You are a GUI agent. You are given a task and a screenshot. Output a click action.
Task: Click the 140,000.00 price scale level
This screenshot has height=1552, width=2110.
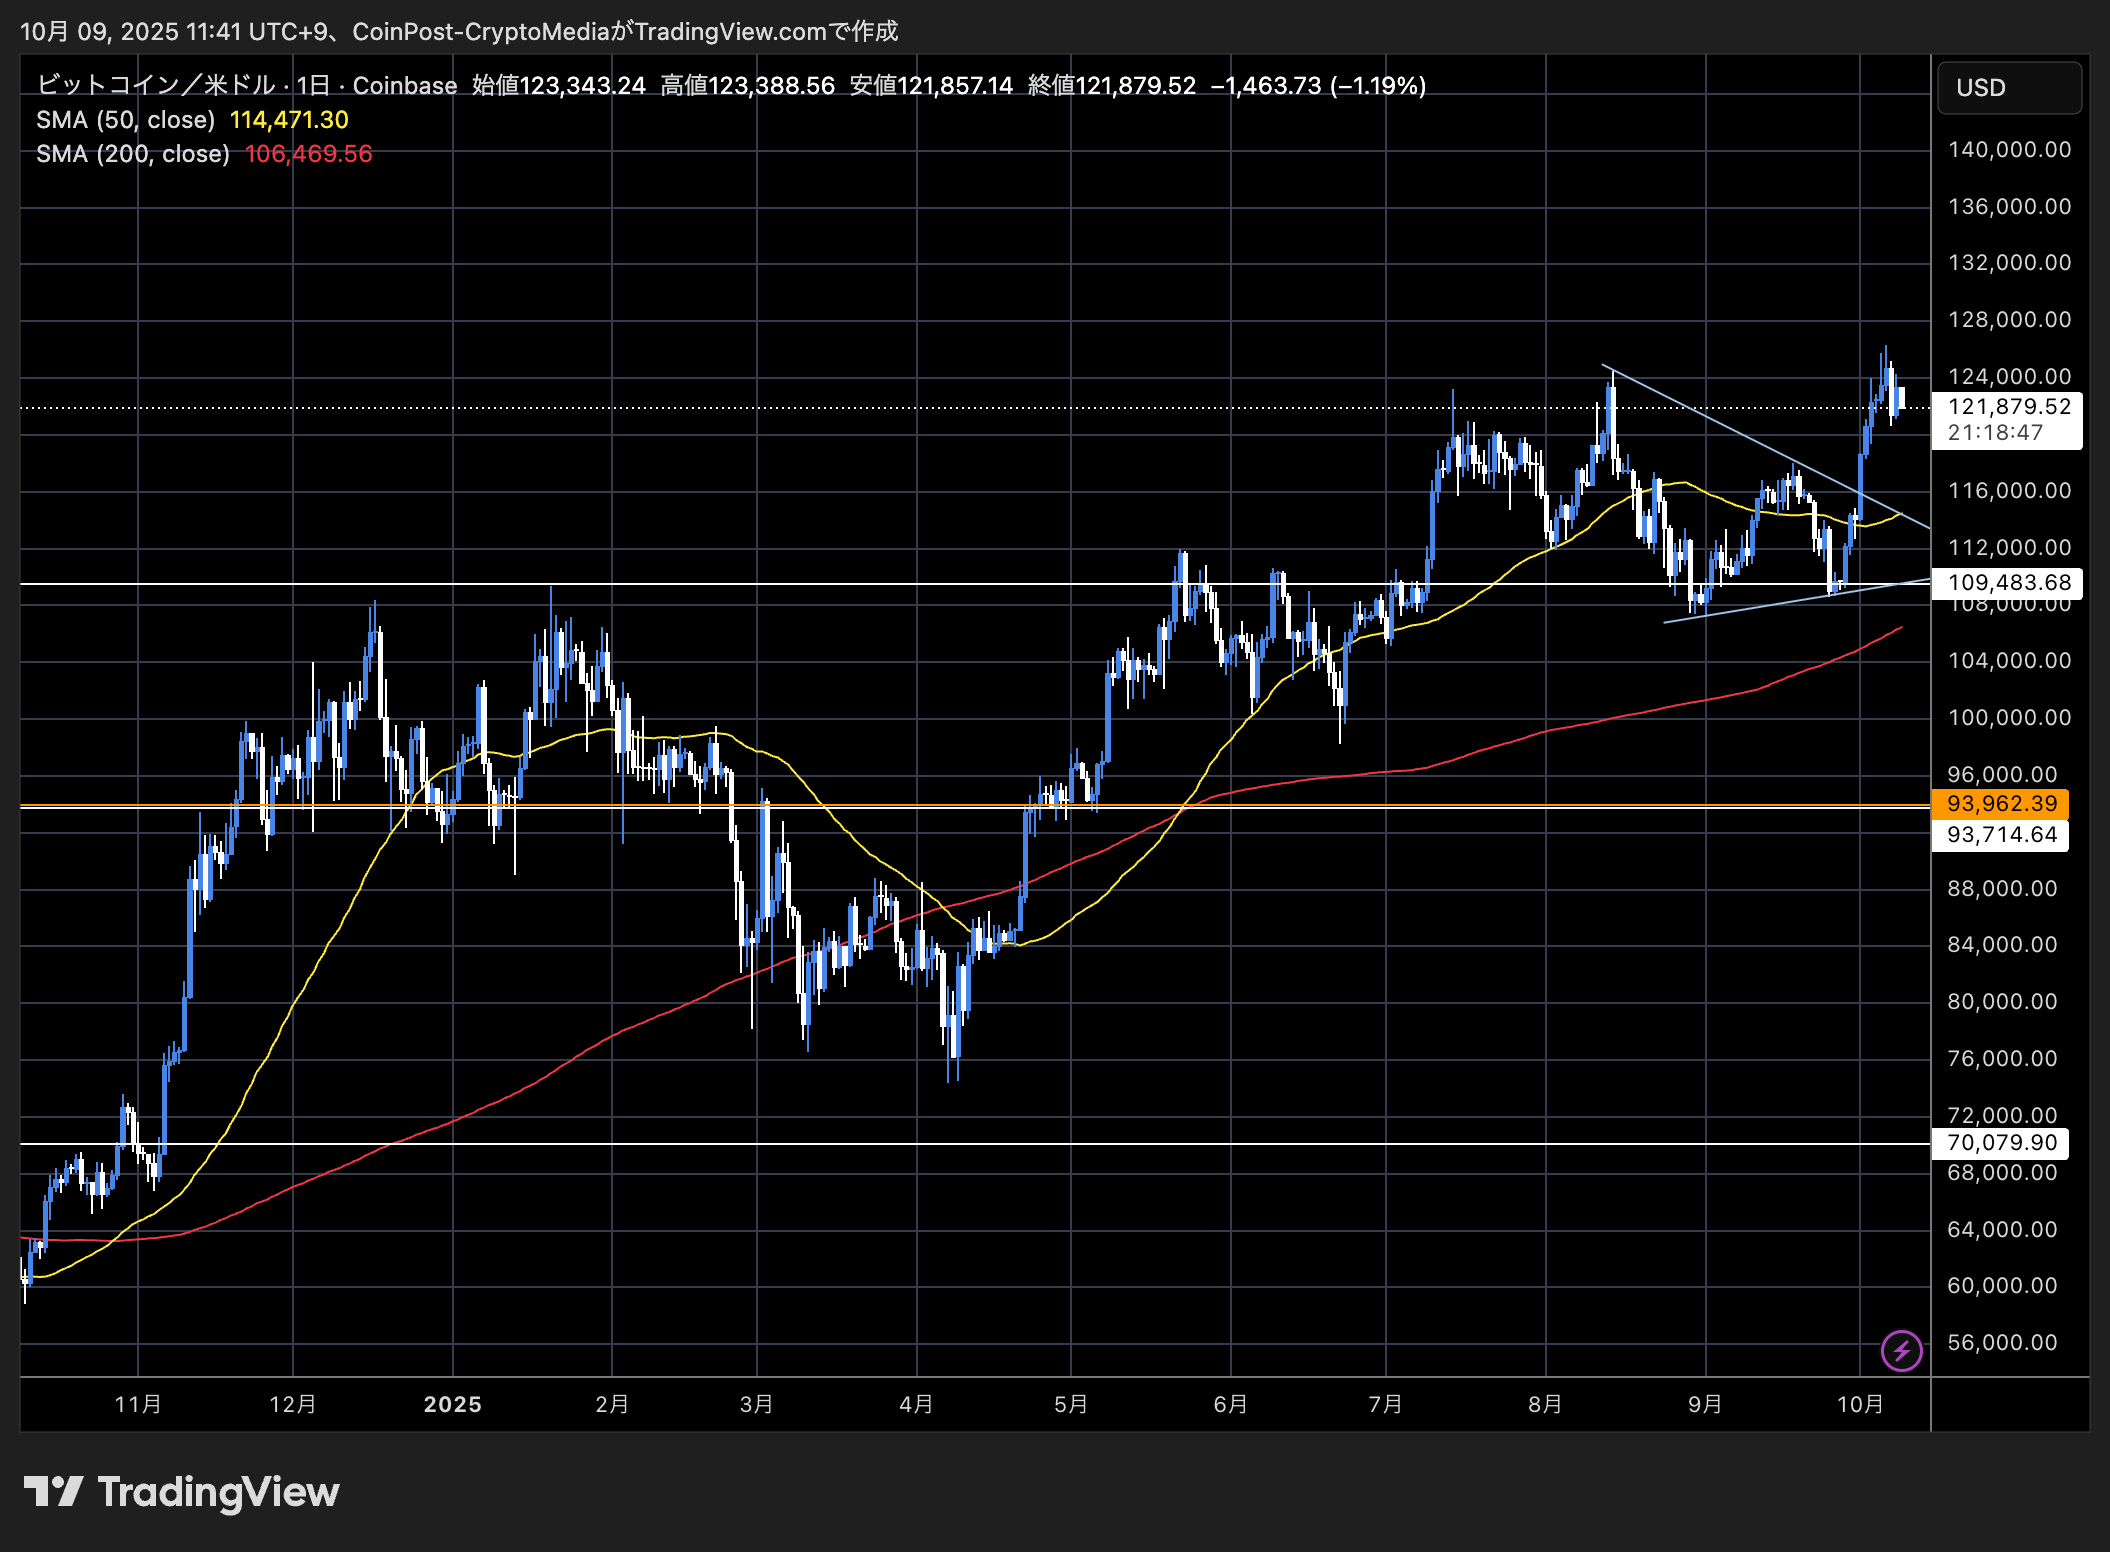[x=2008, y=150]
